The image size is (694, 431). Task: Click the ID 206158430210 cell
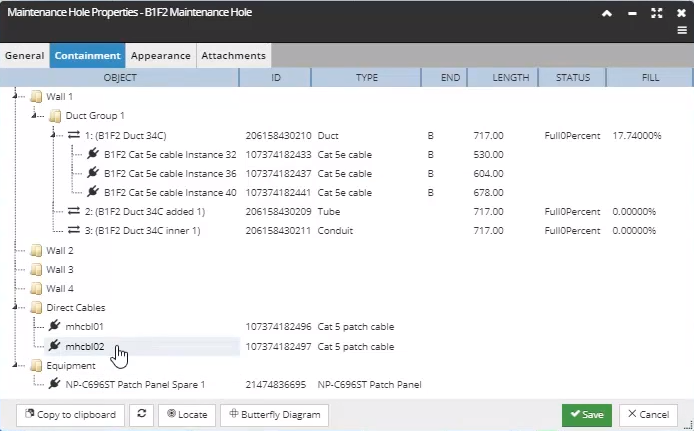click(x=278, y=135)
